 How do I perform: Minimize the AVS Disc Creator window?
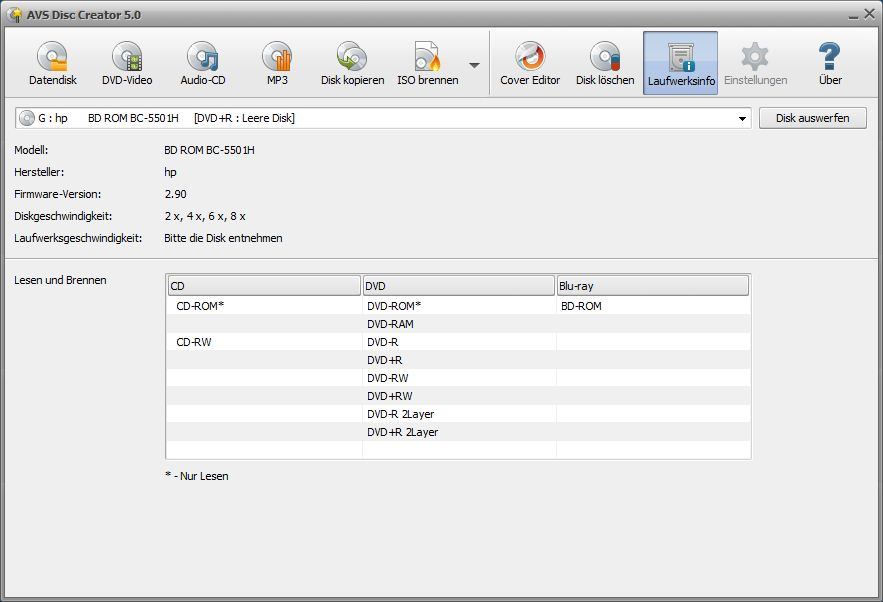tap(853, 16)
